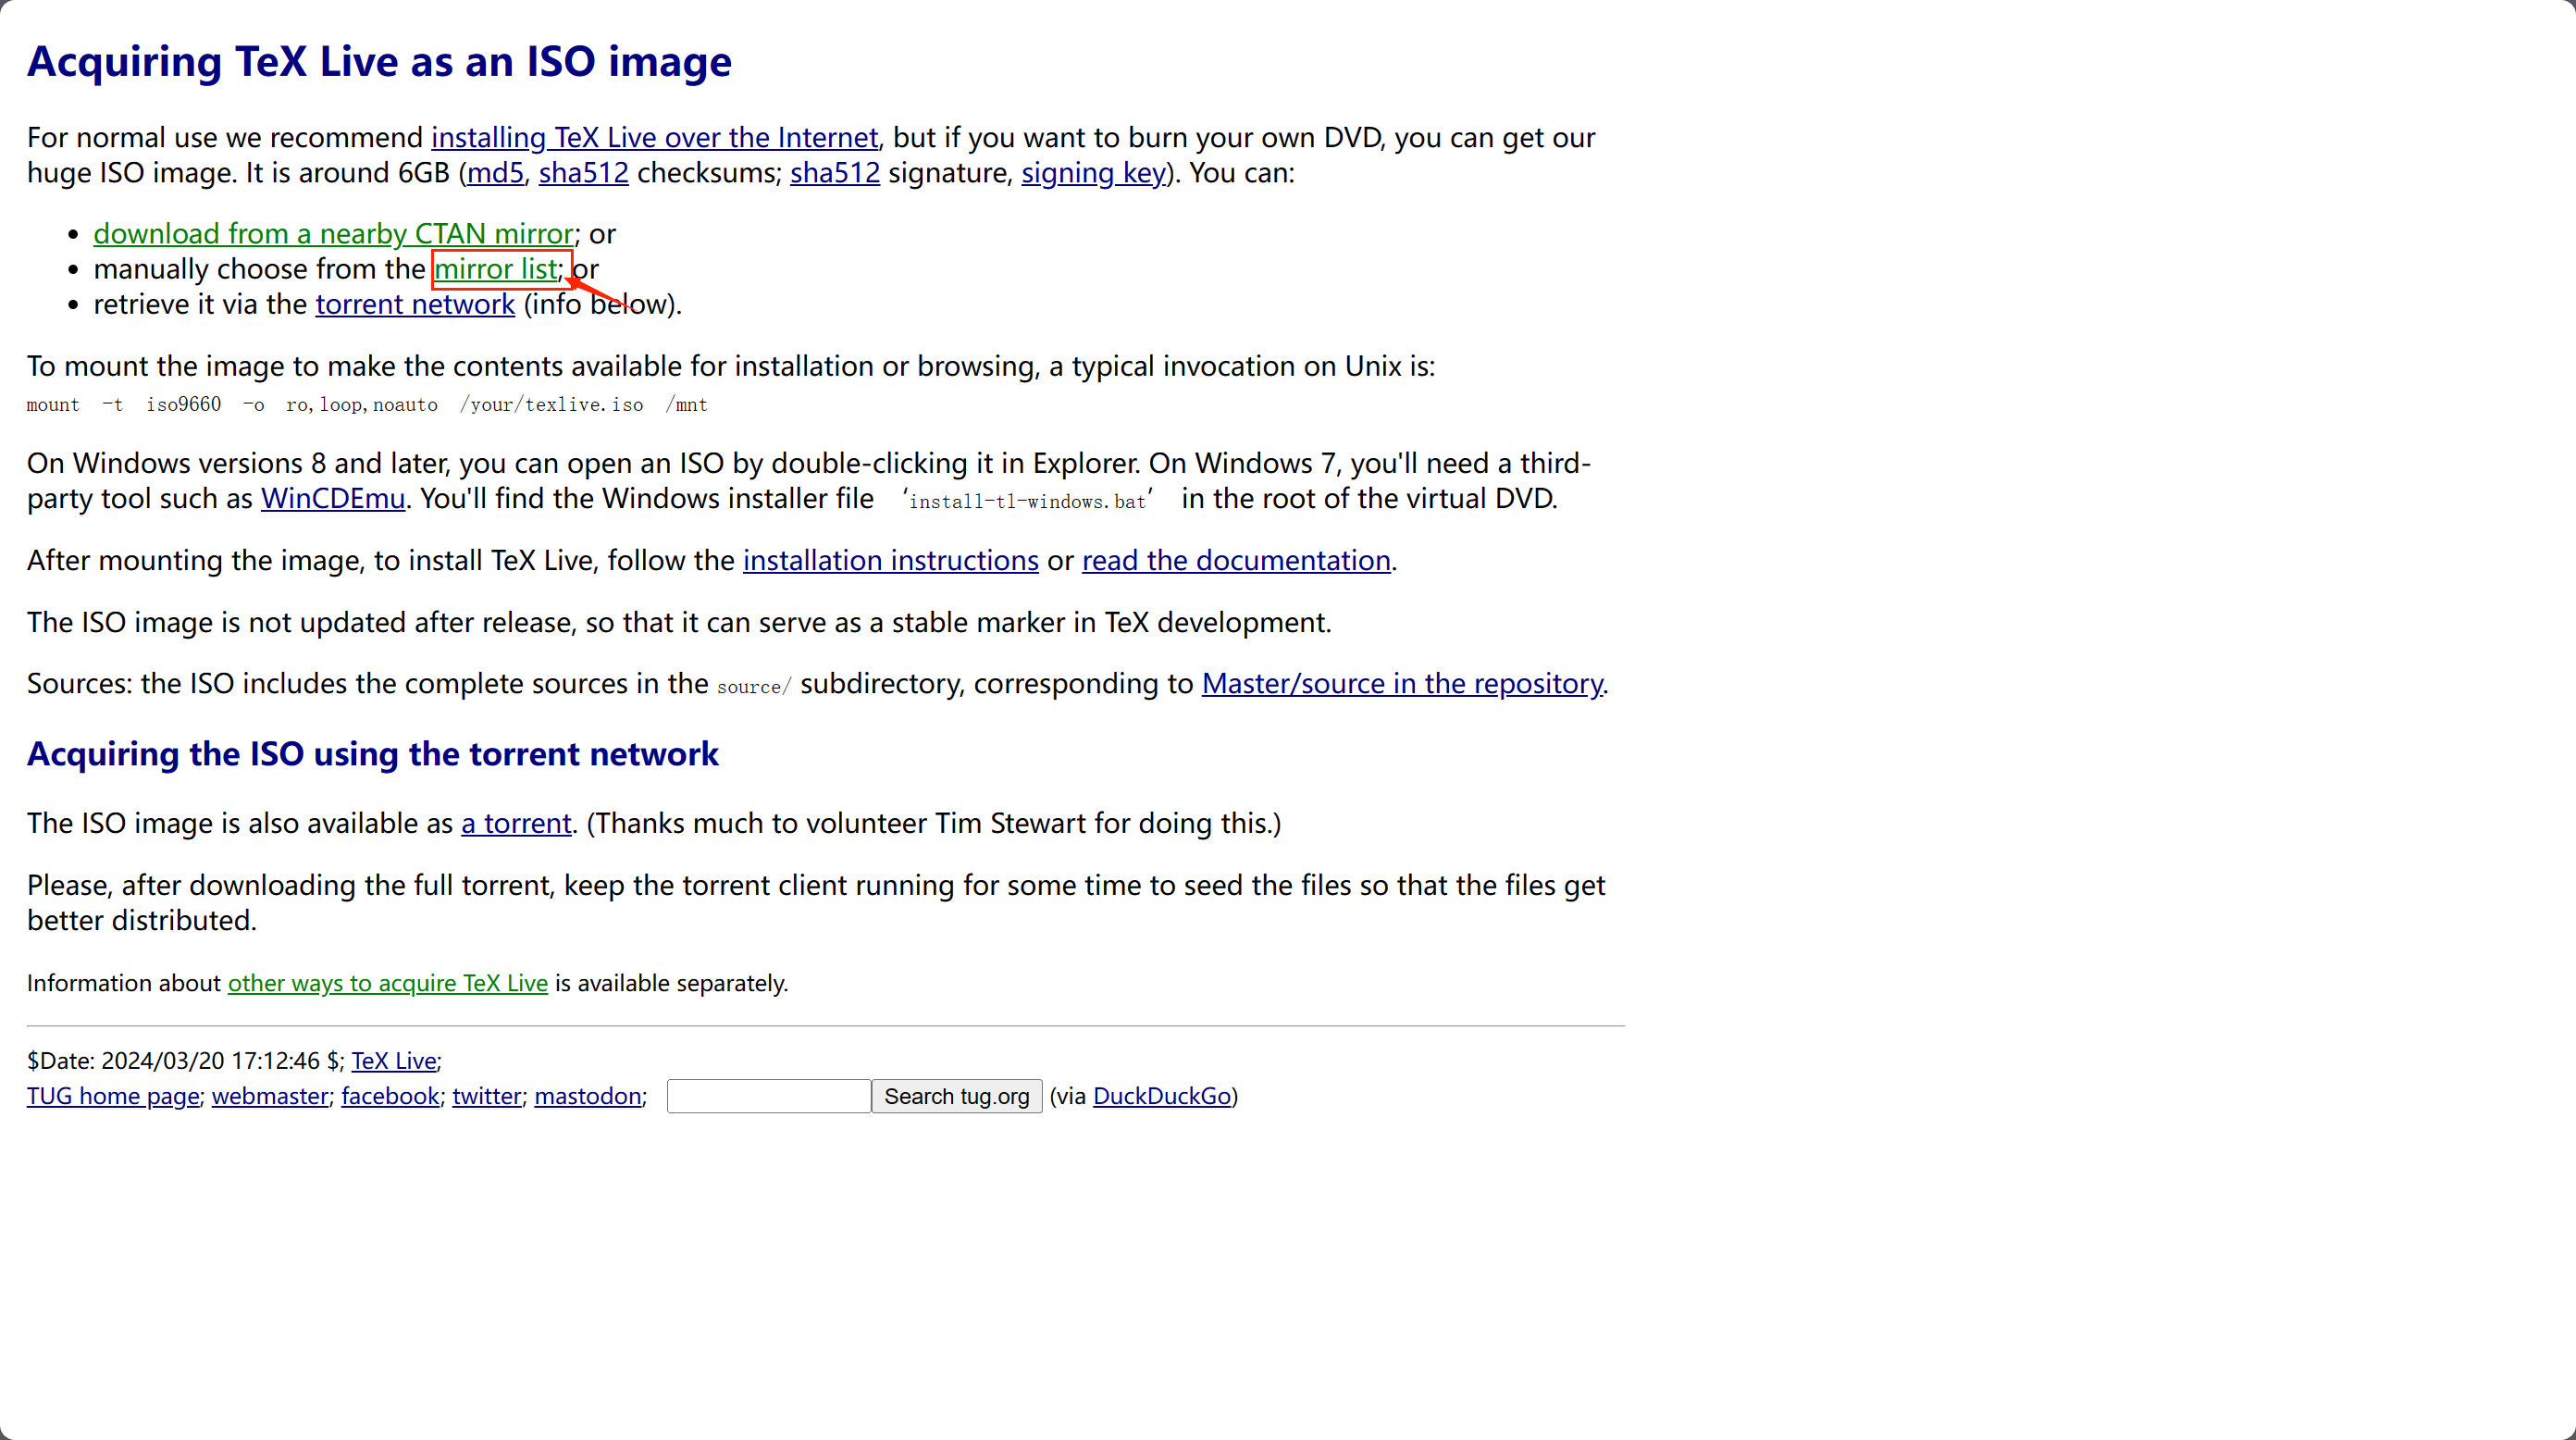The height and width of the screenshot is (1440, 2576).
Task: Click the TeX Live footer link
Action: coord(393,1061)
